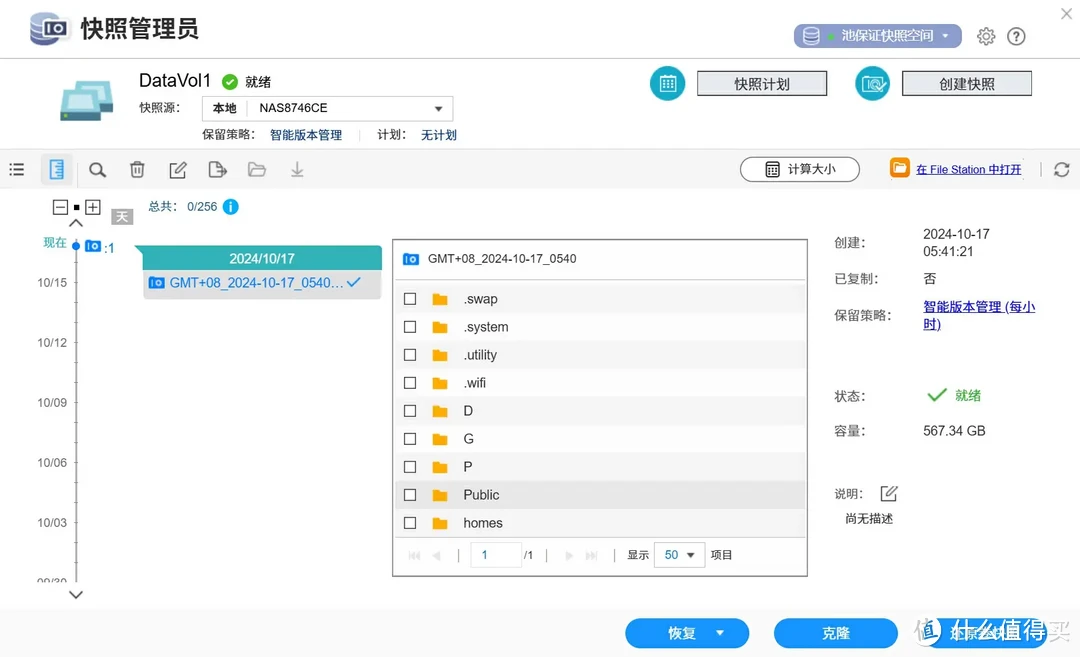Screen dimensions: 1080x657
Task: Open settings gear icon
Action: (986, 36)
